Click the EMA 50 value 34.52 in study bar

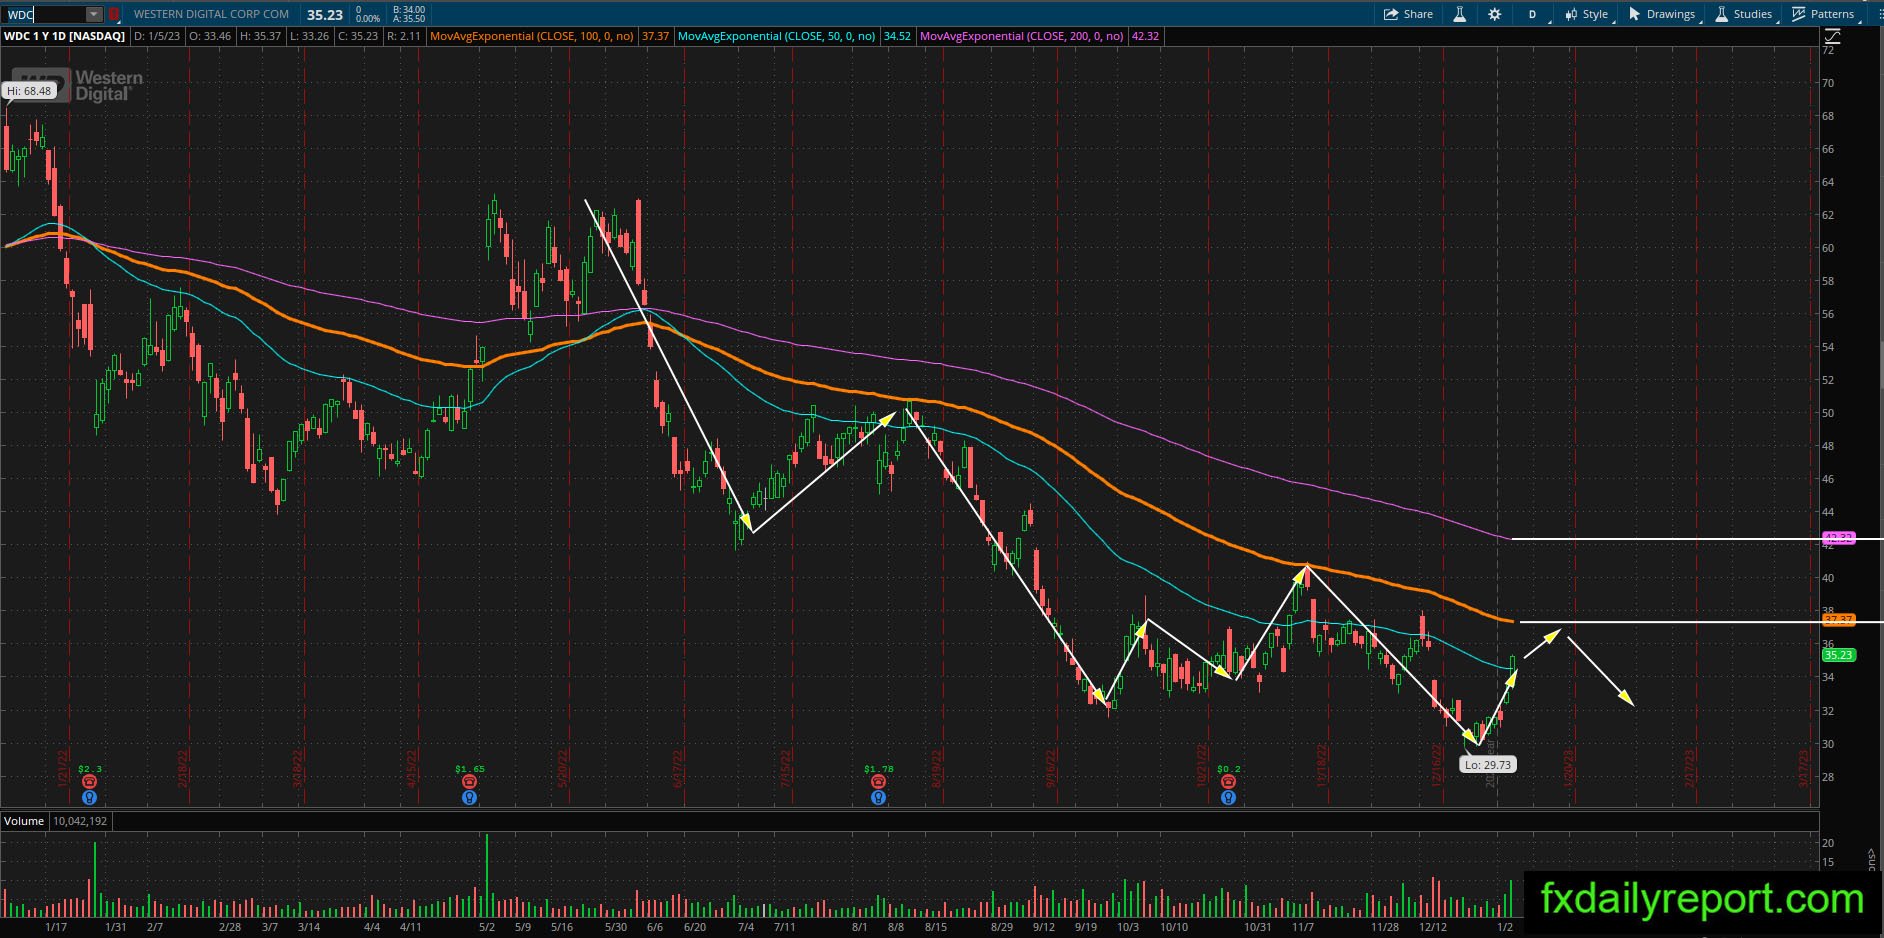[897, 36]
